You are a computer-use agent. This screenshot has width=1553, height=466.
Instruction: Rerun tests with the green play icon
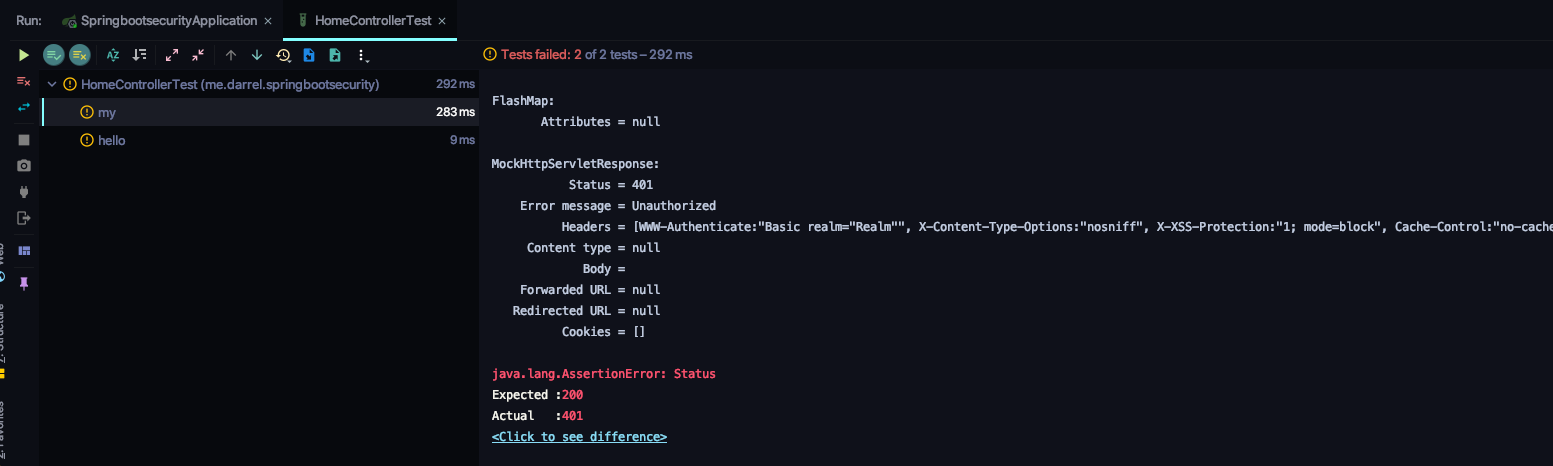pos(24,55)
